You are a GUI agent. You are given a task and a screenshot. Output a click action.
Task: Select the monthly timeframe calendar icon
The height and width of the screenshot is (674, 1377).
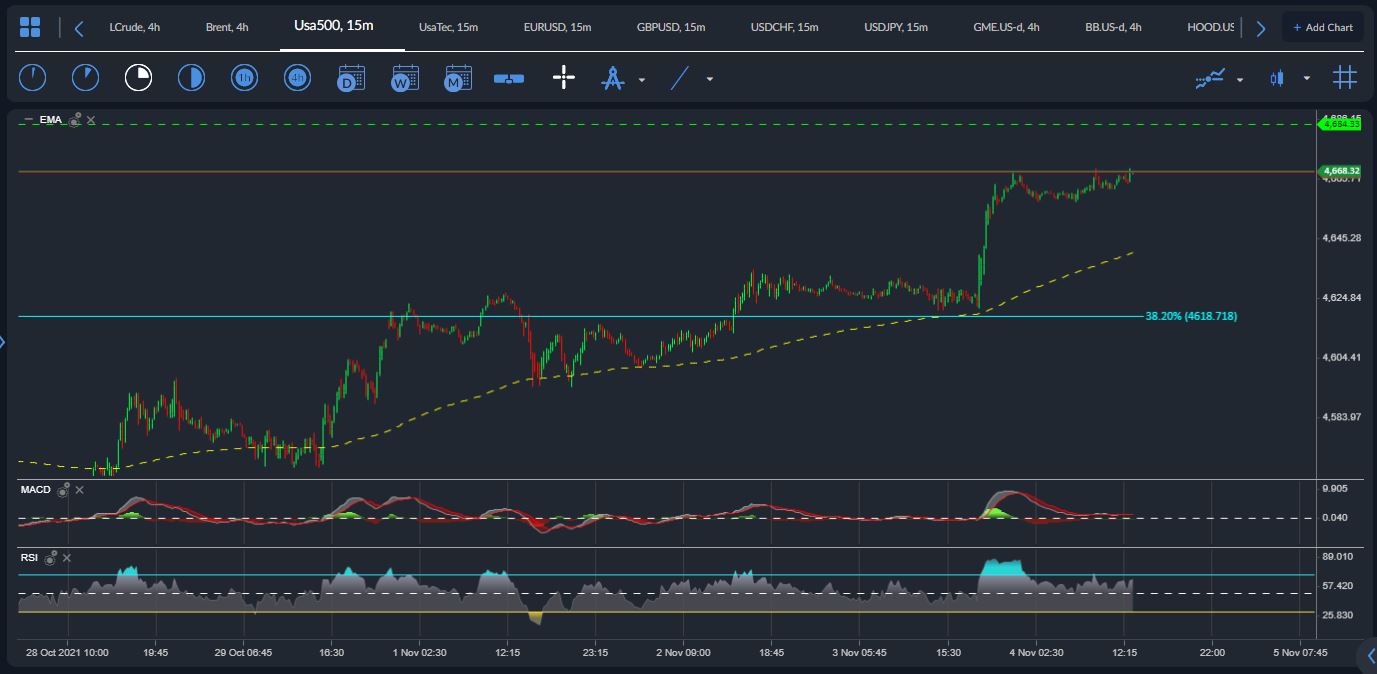click(x=458, y=78)
